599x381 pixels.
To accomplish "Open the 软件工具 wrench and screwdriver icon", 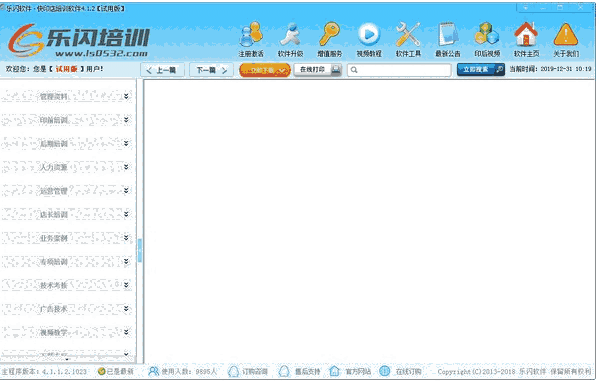I will click(408, 34).
